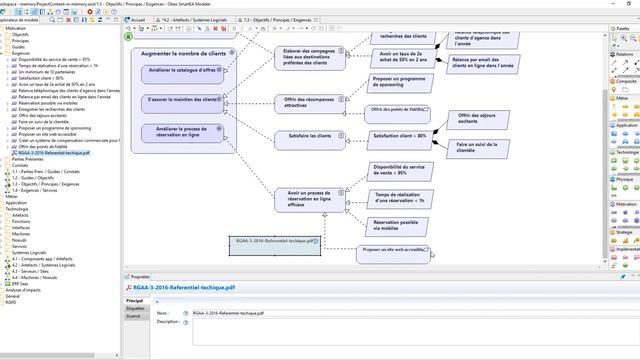The image size is (640, 360).
Task: Select 'RGAA-3-2016-Referentiel-techique.pdf' in the tree
Action: [x=54, y=153]
